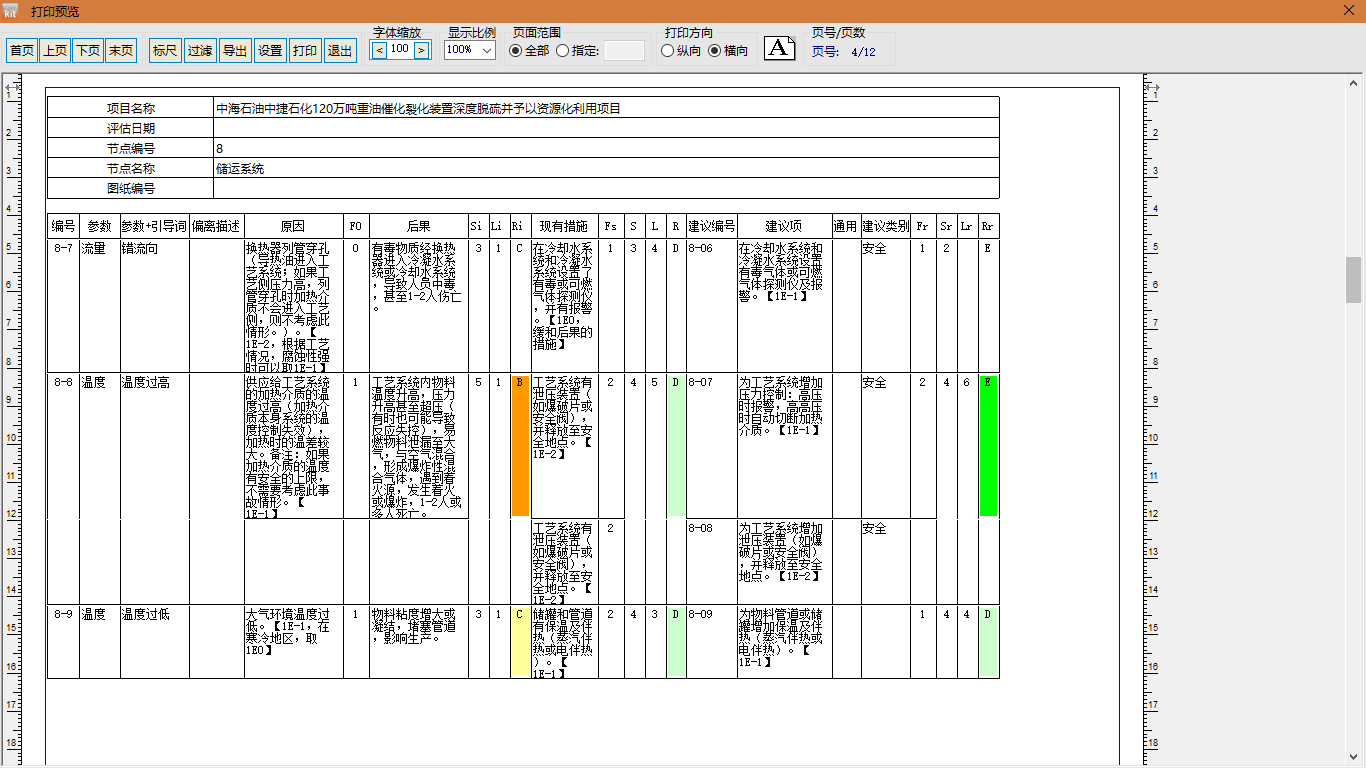Click the node name value 储运系统
This screenshot has width=1366, height=768.
click(240, 169)
